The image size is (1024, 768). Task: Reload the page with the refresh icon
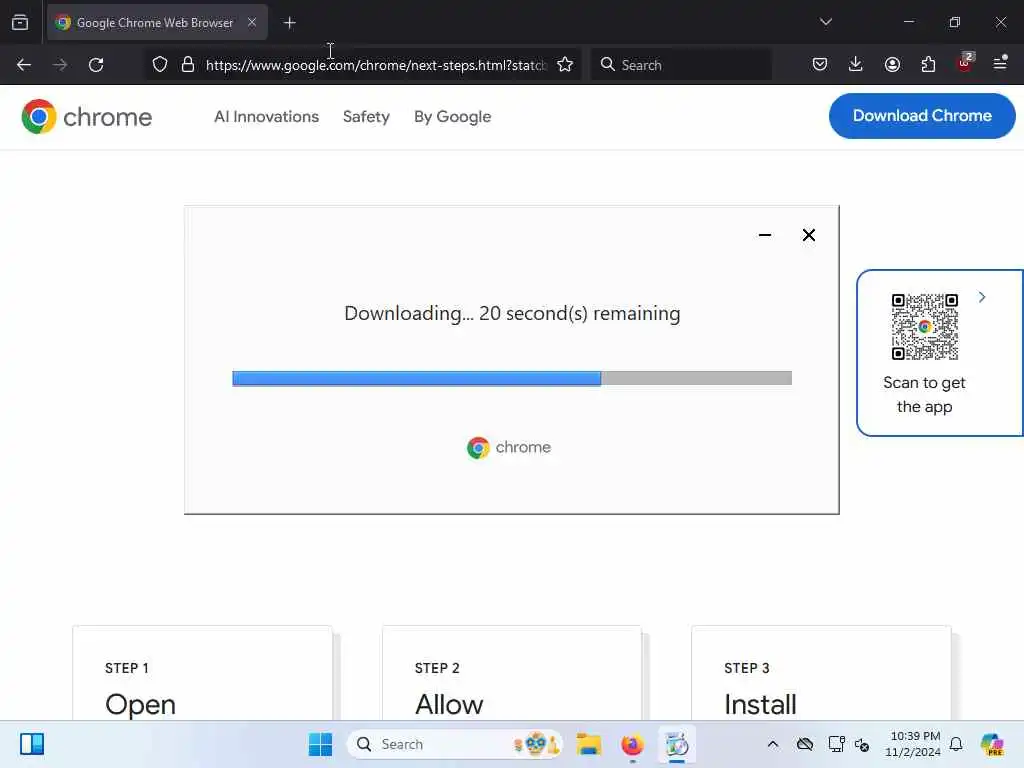(x=96, y=65)
